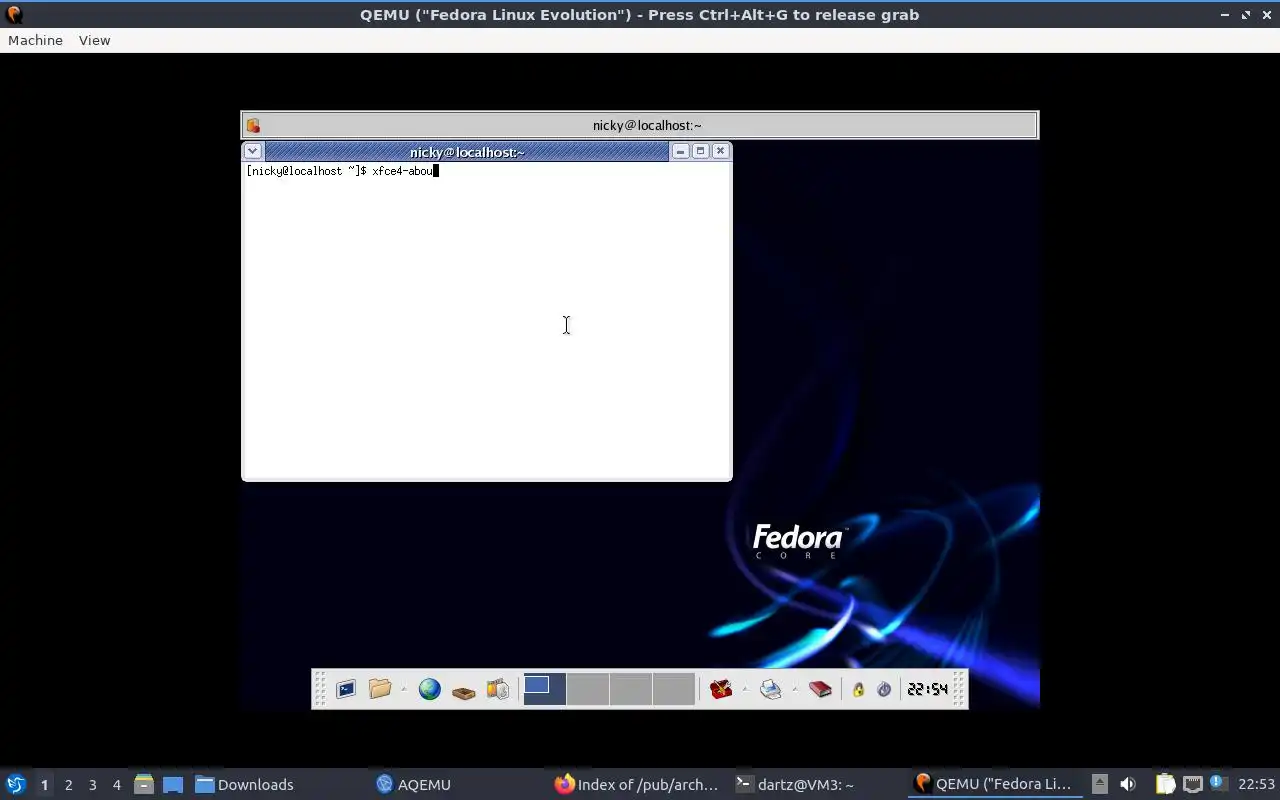Expand the printer launcher menu arrow
Viewport: 1280px width, 800px height.
(795, 689)
